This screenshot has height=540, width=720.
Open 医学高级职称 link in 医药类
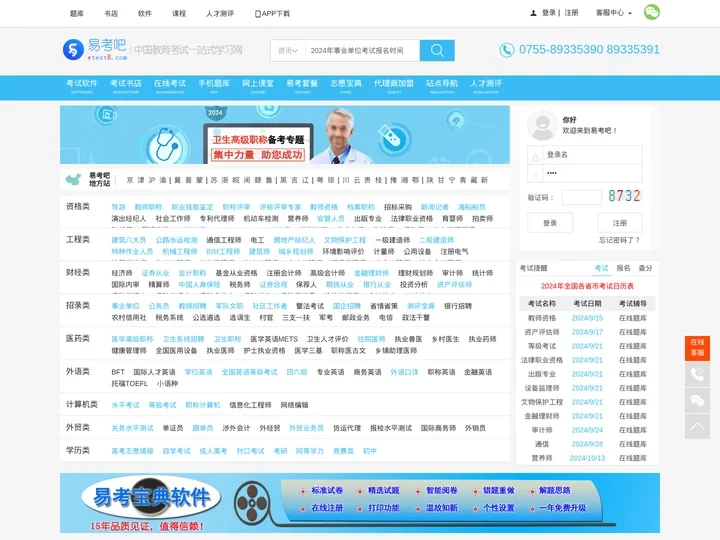pyautogui.click(x=132, y=339)
